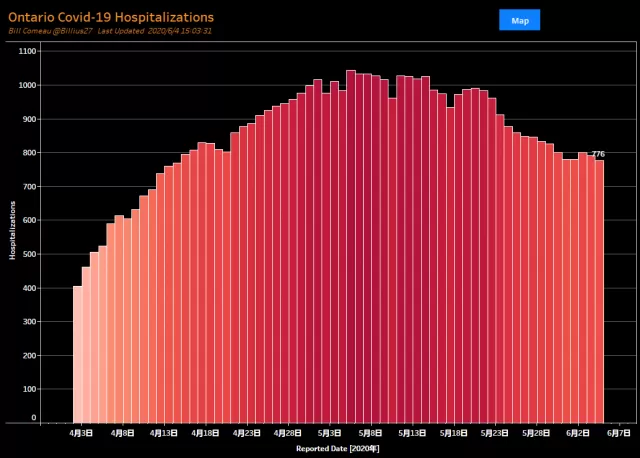Click the 5月23日 axis date label
This screenshot has width=640, height=458.
click(494, 433)
